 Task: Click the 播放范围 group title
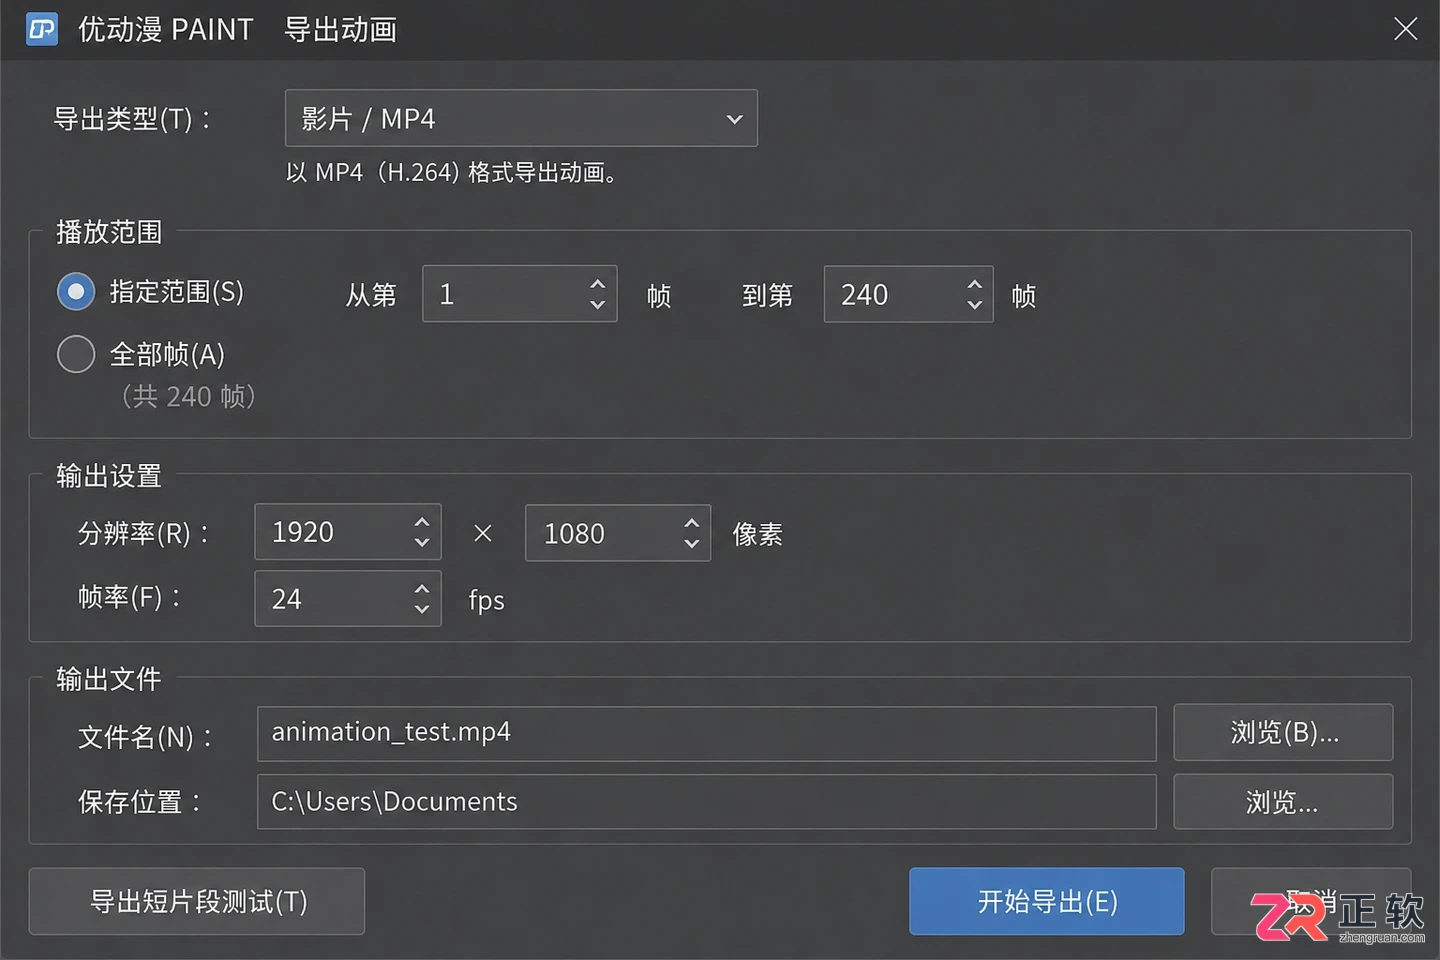point(109,232)
